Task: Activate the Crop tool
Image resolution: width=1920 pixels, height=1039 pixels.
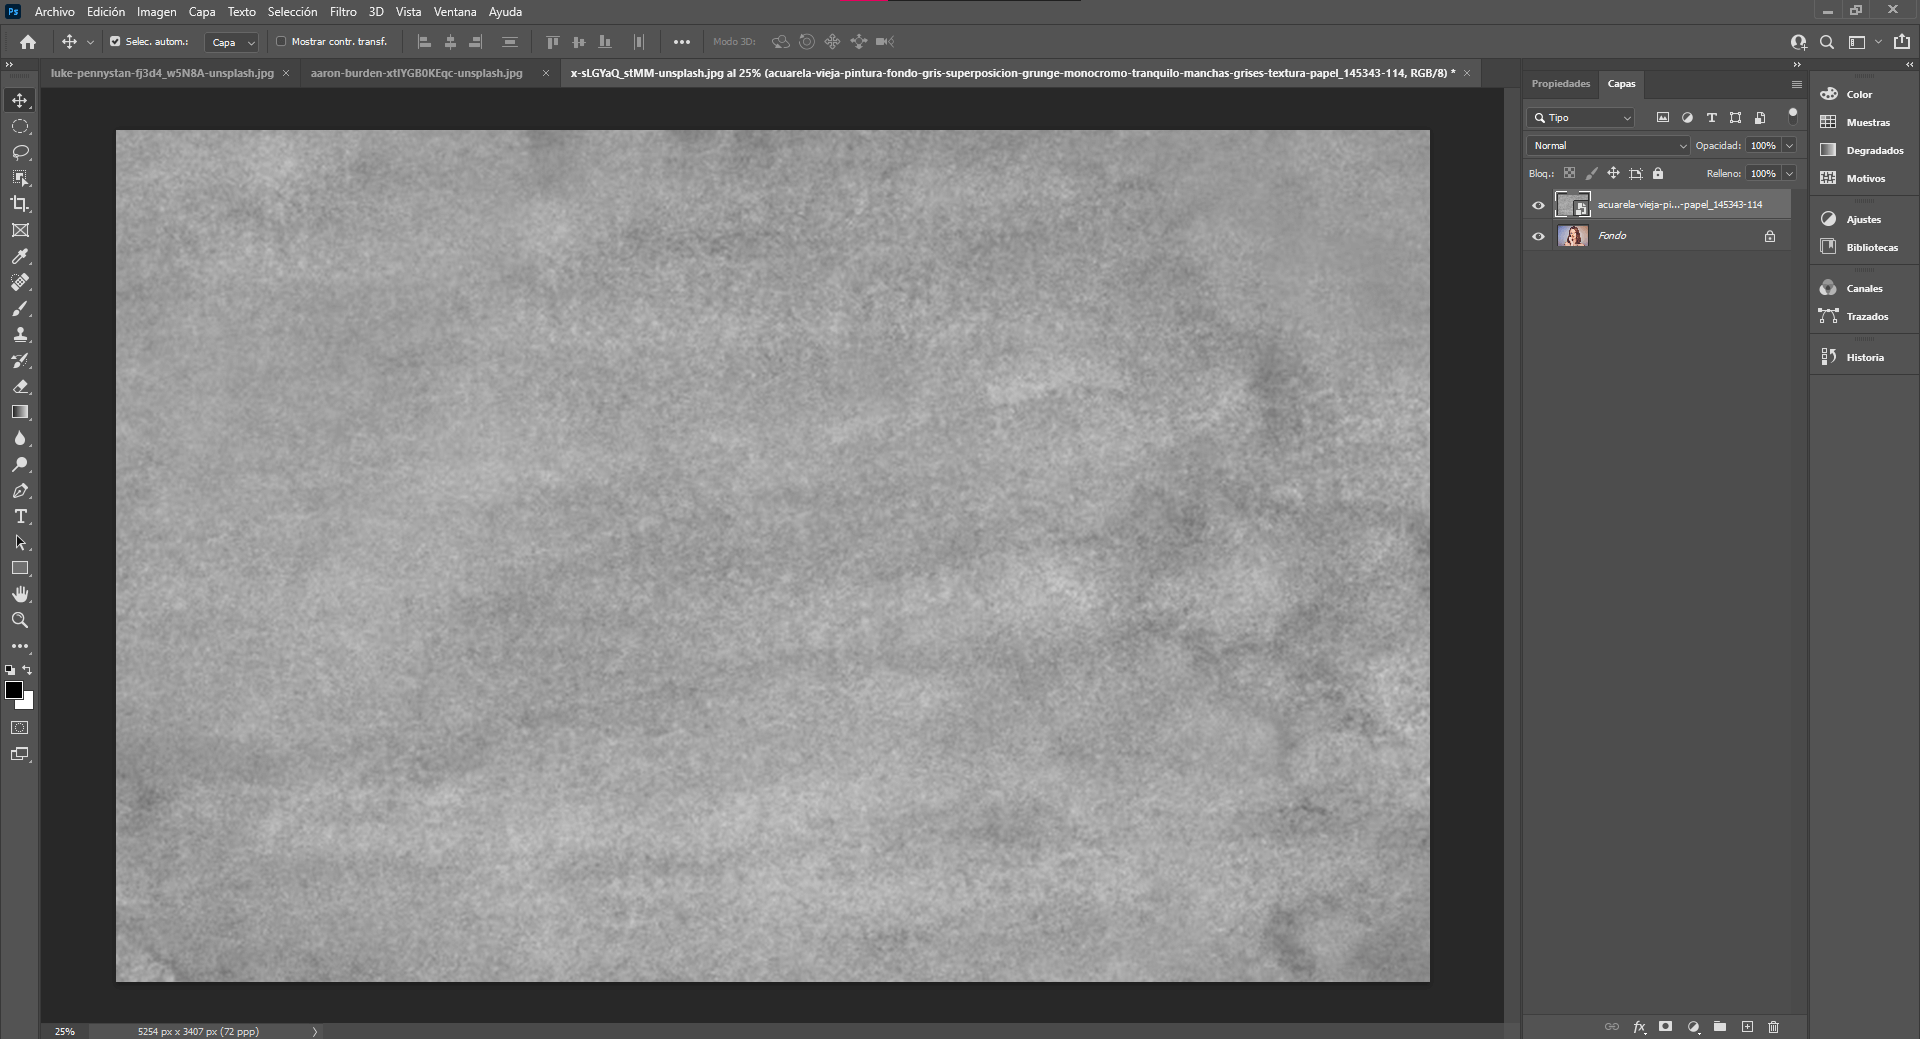Action: 20,204
